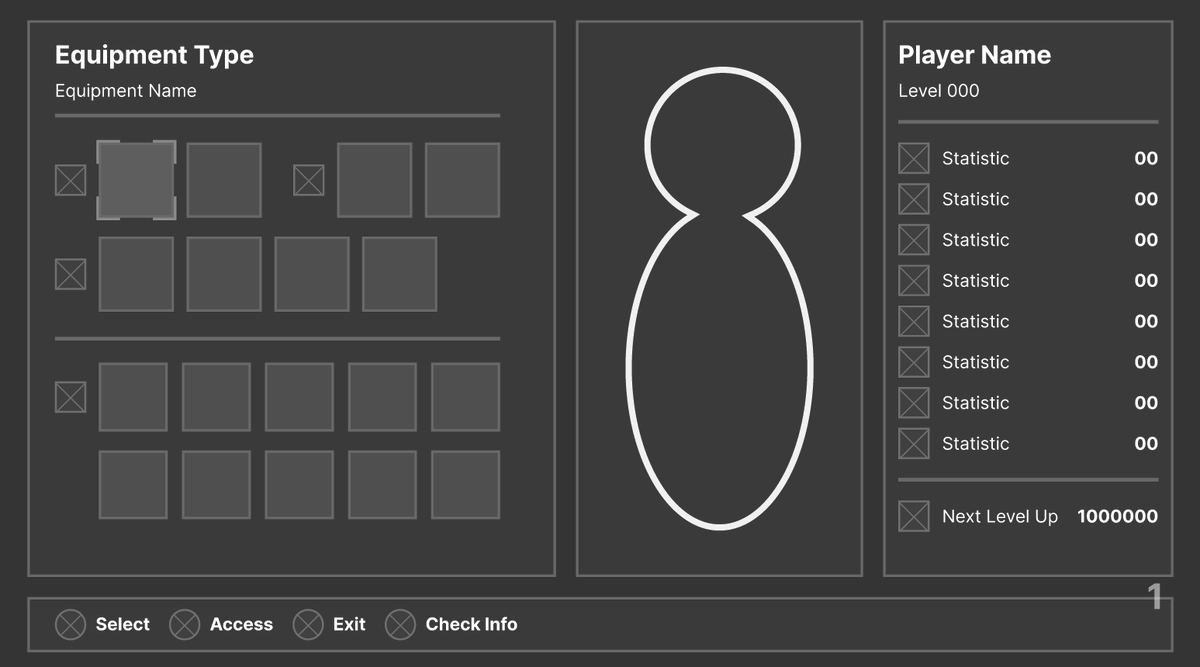This screenshot has width=1200, height=667.
Task: Click the category icon of the four-slot row
Action: (x=70, y=274)
